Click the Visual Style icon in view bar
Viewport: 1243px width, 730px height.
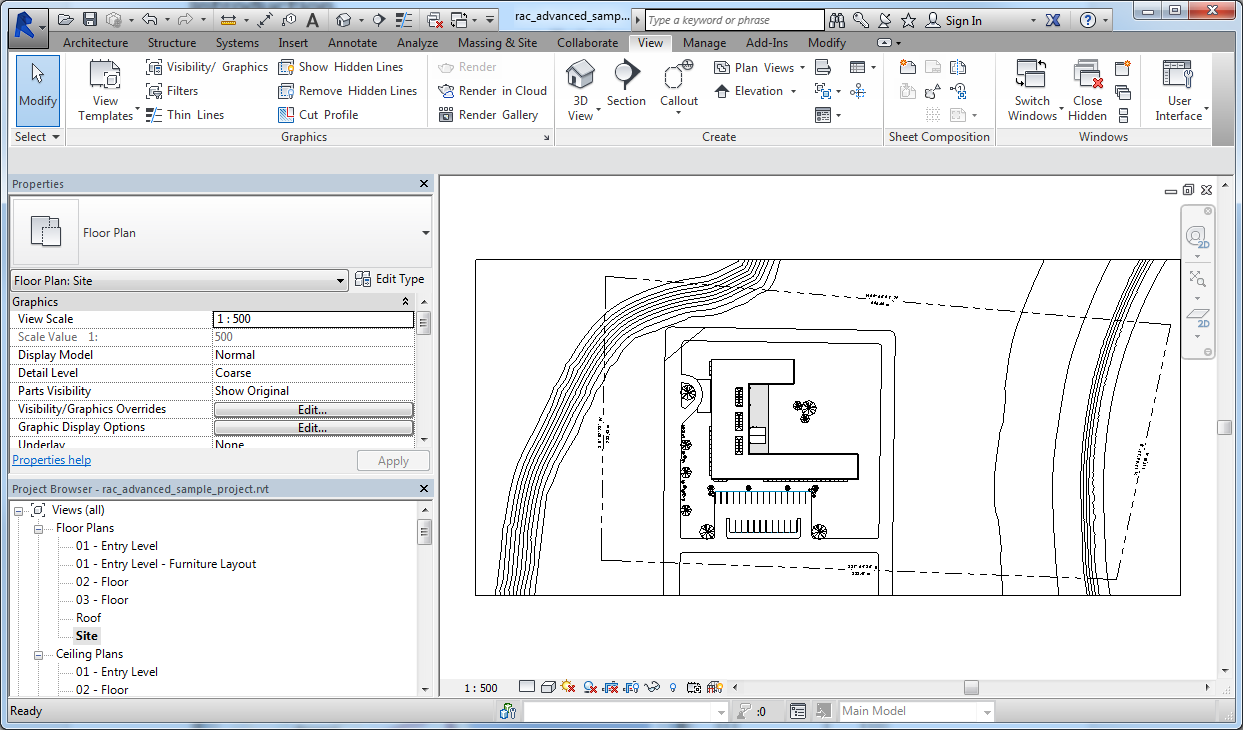pyautogui.click(x=549, y=687)
